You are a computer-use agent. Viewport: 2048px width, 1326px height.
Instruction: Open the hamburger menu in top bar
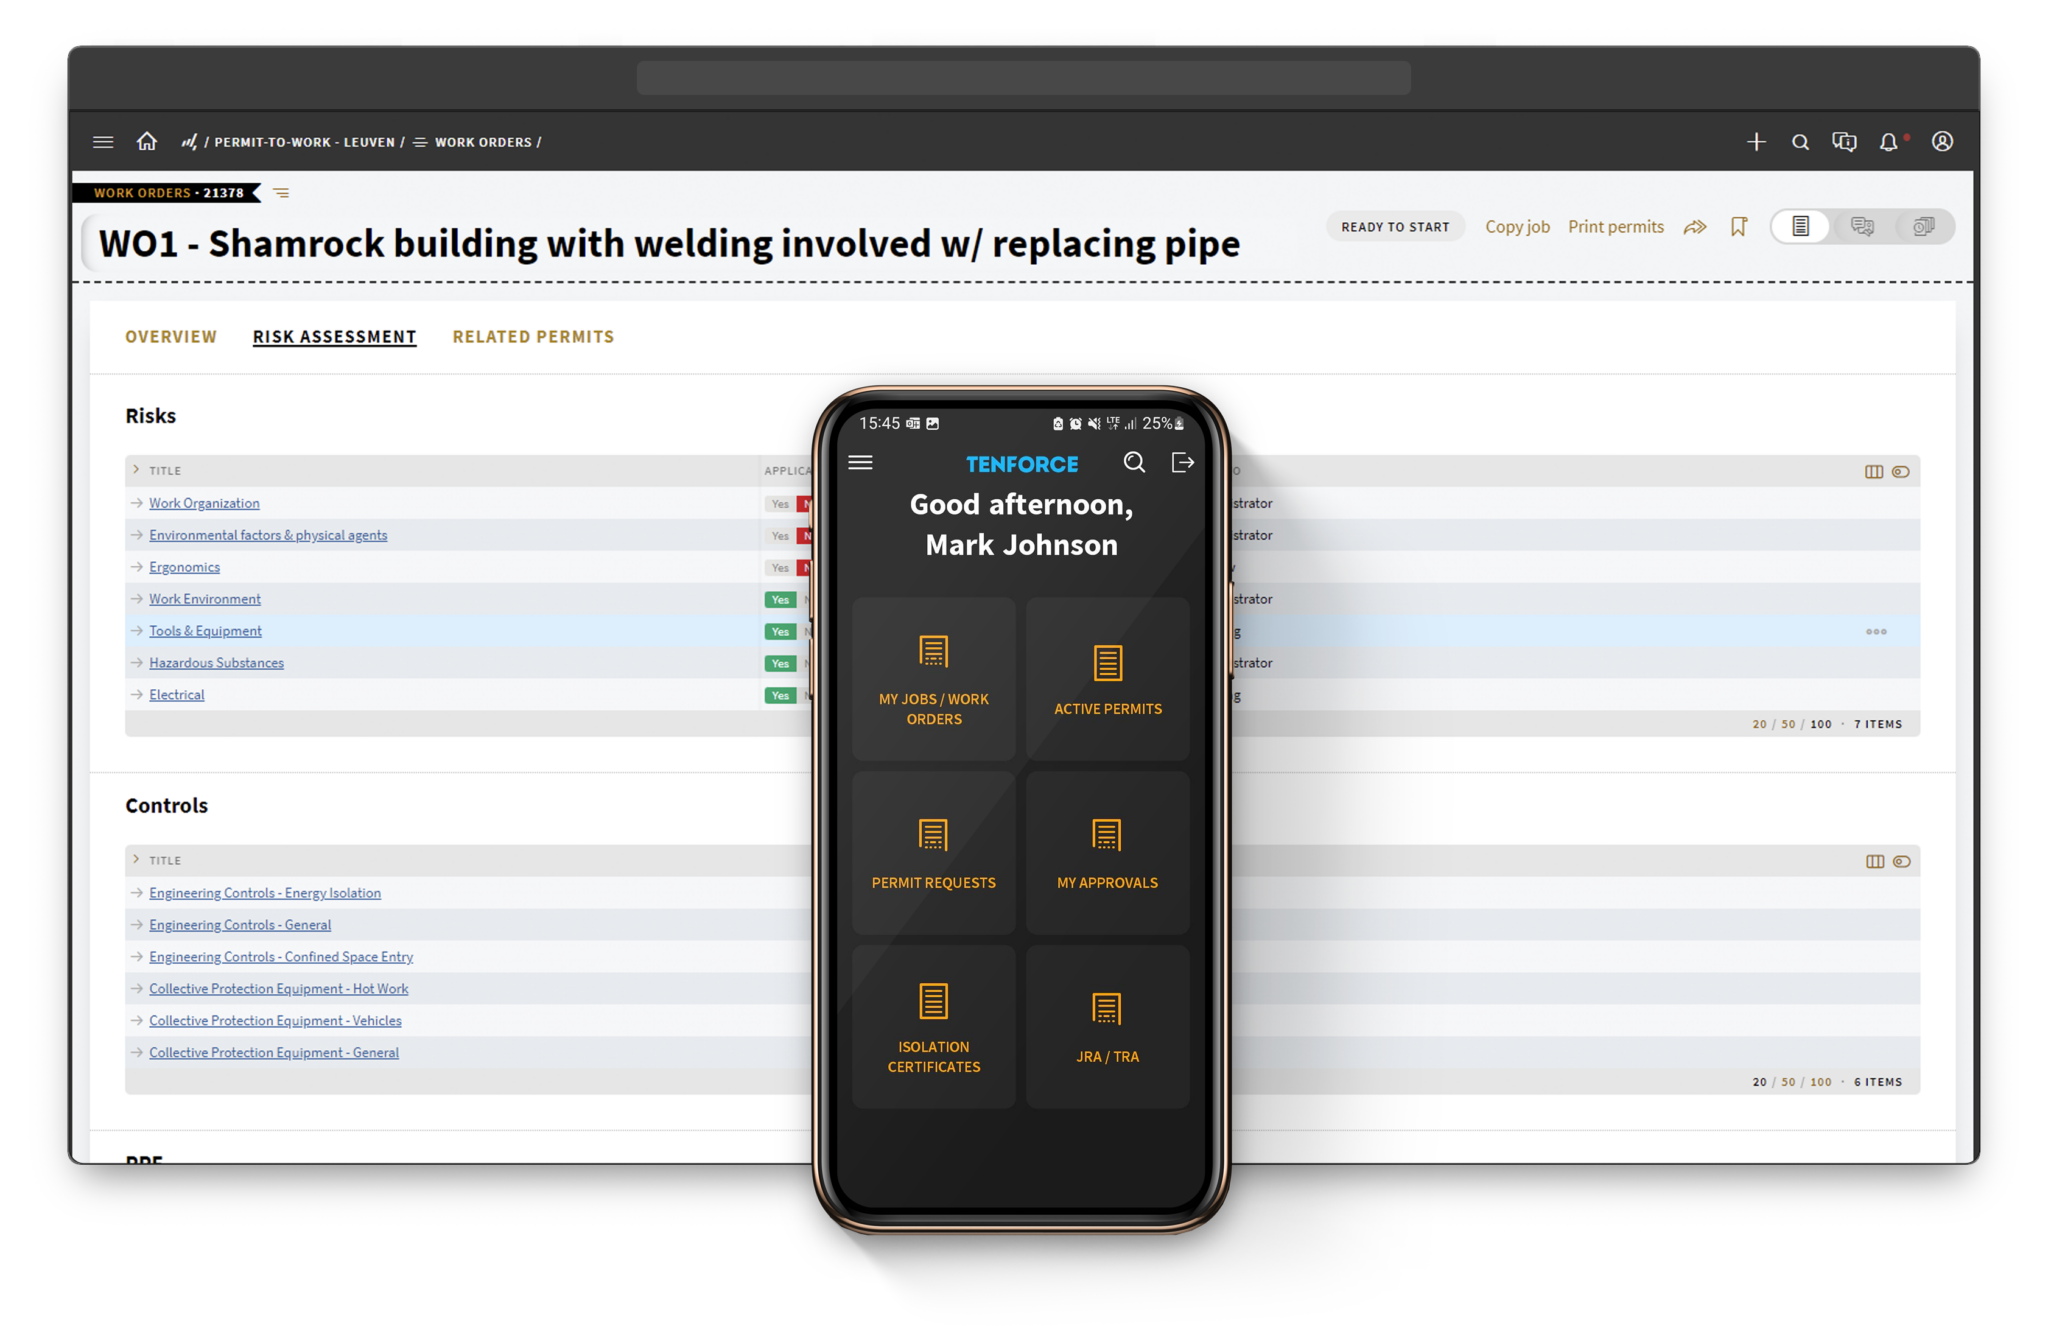click(x=103, y=142)
